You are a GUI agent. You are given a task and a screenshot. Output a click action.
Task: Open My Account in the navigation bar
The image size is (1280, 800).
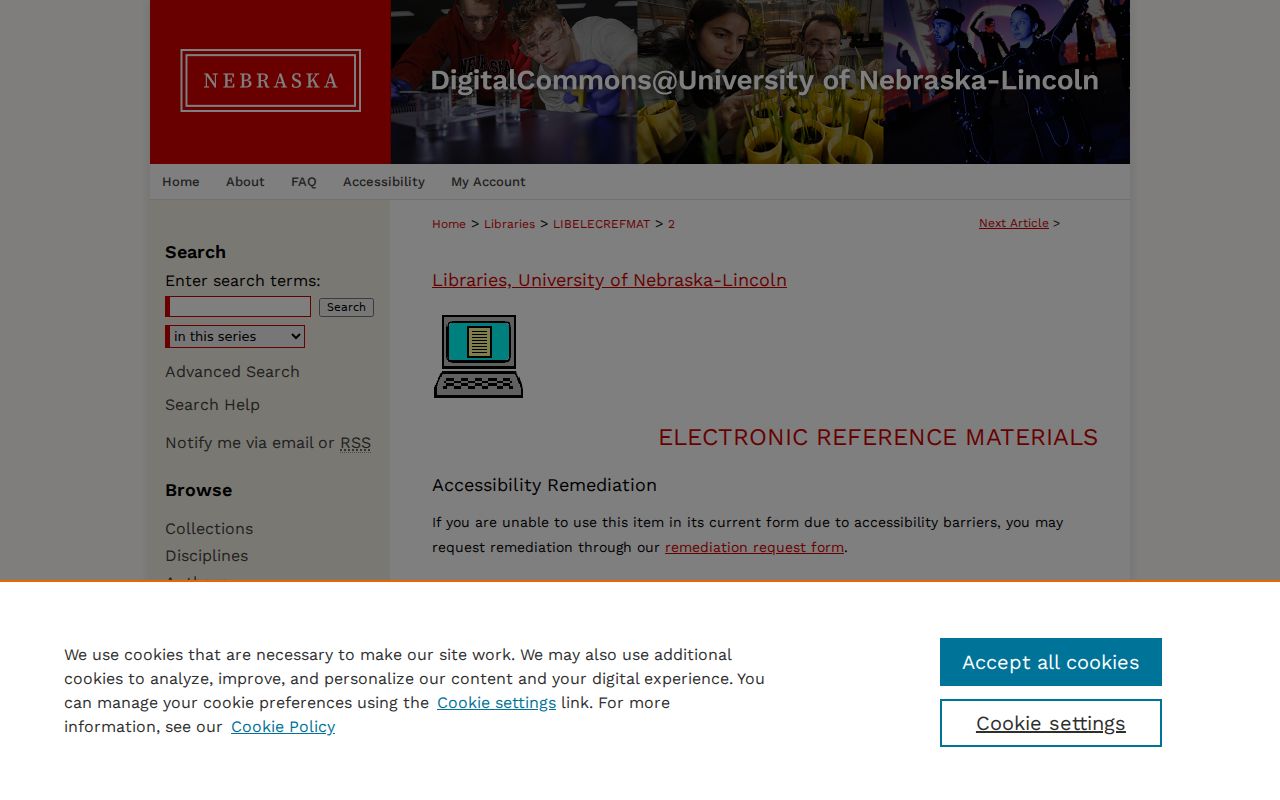[x=488, y=182]
